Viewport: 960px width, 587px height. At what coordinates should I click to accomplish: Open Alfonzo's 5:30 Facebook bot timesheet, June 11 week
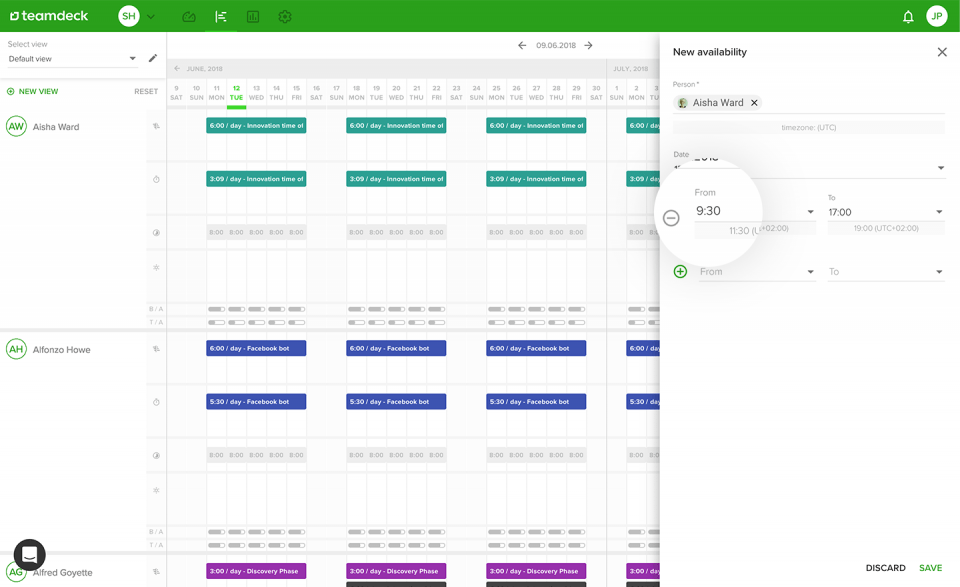click(256, 402)
